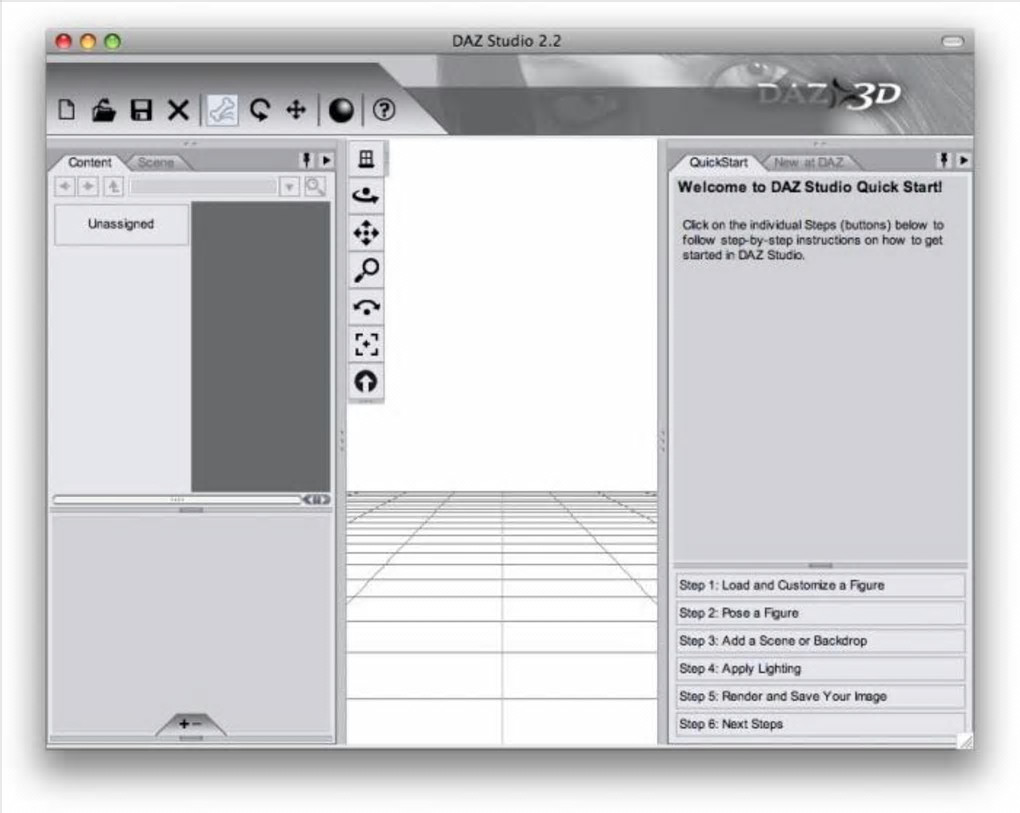
Task: Click the Content pane forward arrow
Action: click(x=88, y=187)
